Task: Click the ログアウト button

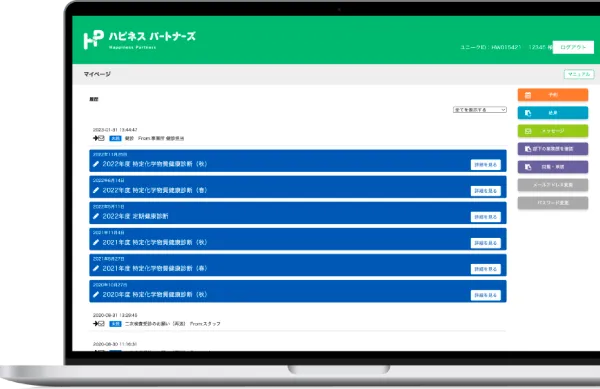Action: 573,47
